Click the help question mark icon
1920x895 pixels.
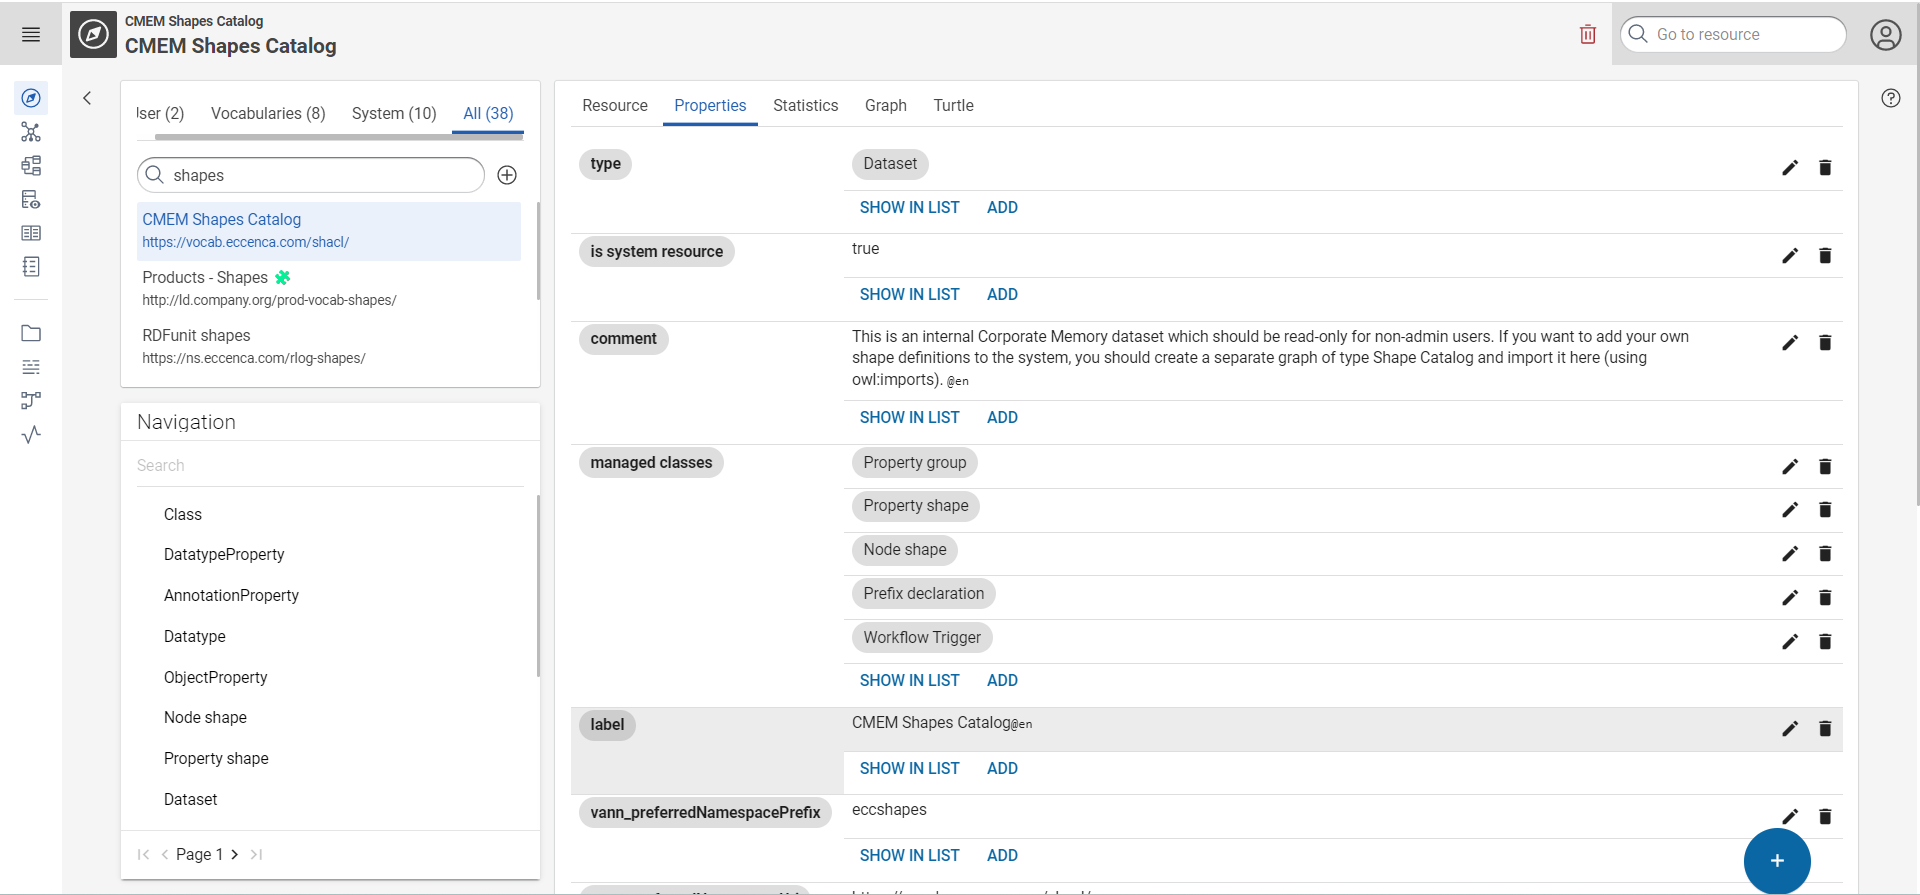1890,98
